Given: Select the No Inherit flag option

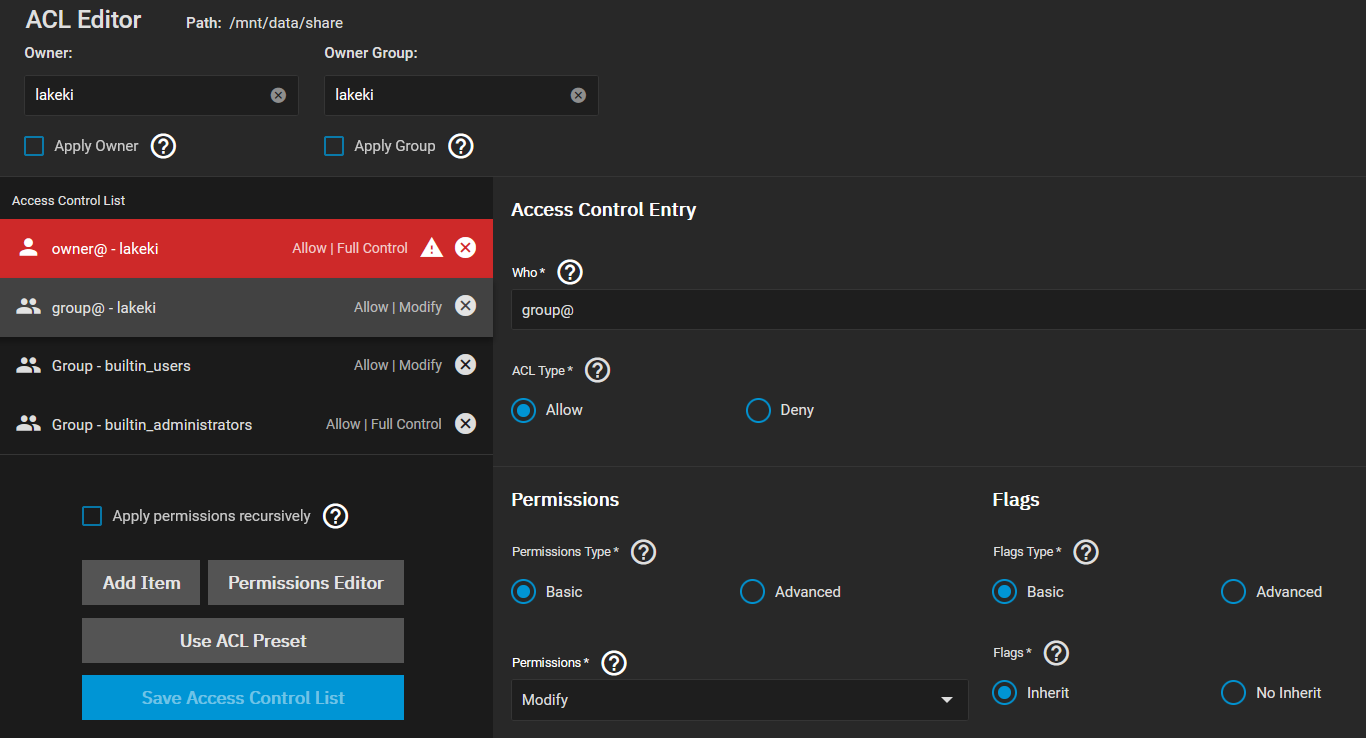Looking at the screenshot, I should [1233, 692].
